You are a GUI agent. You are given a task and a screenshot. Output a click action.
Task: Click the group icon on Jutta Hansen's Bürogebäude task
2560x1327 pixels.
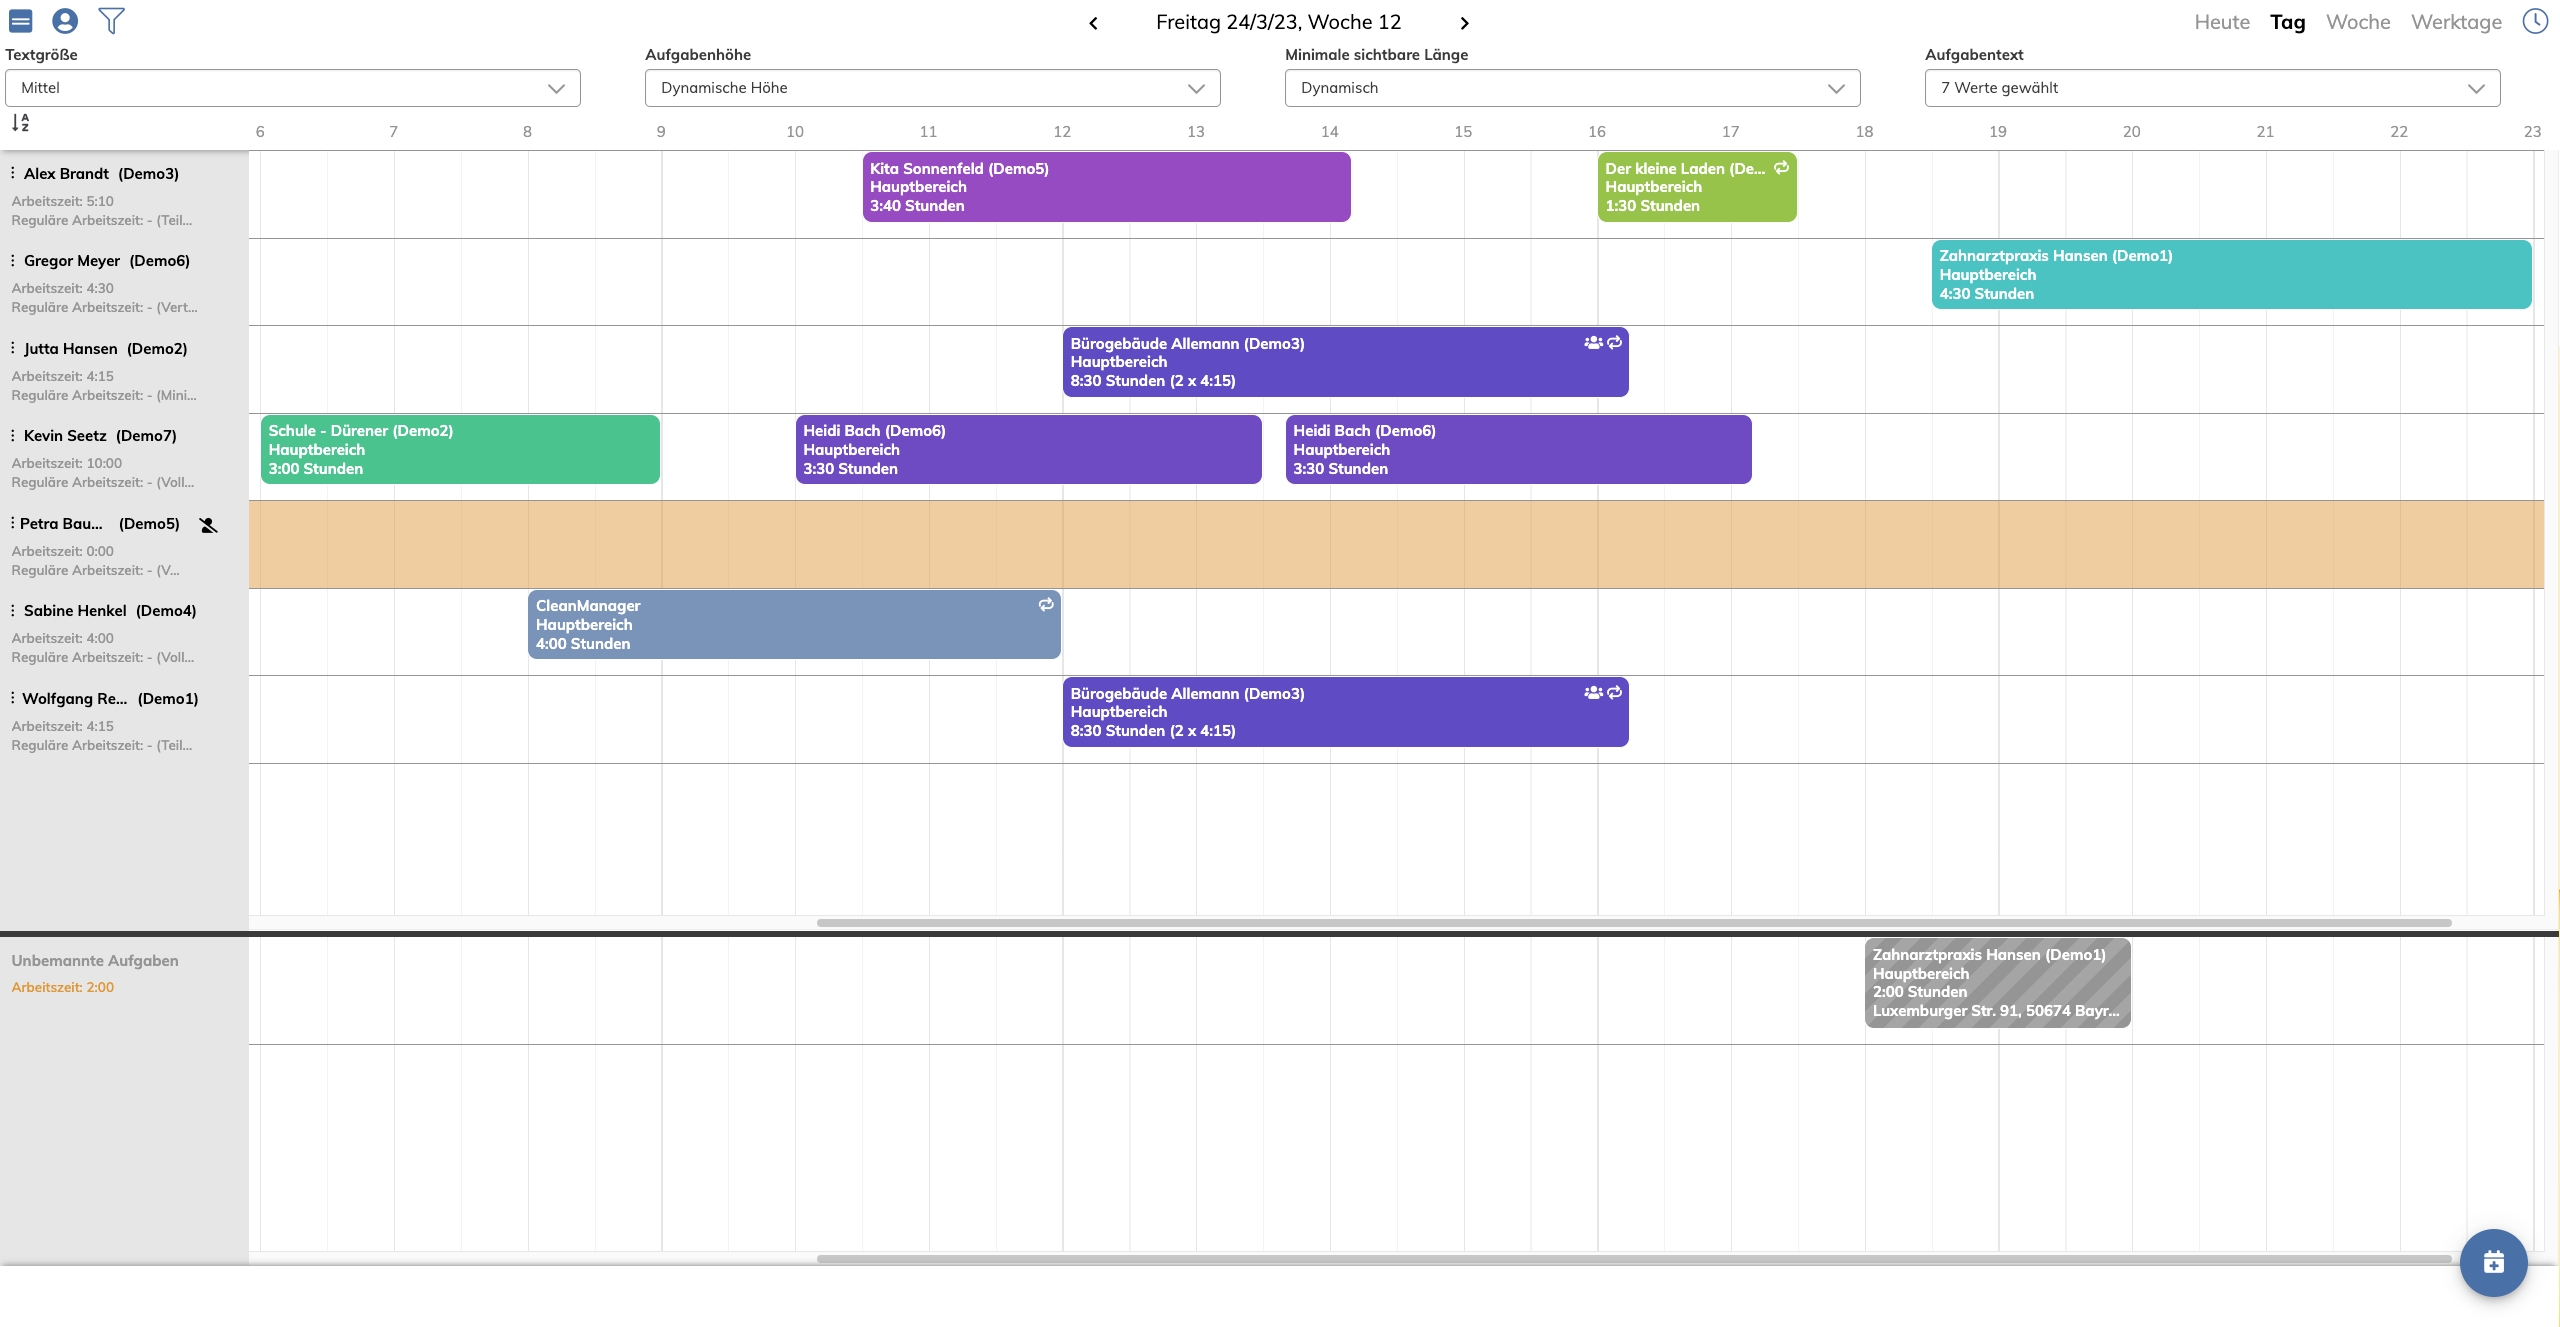(x=1593, y=342)
